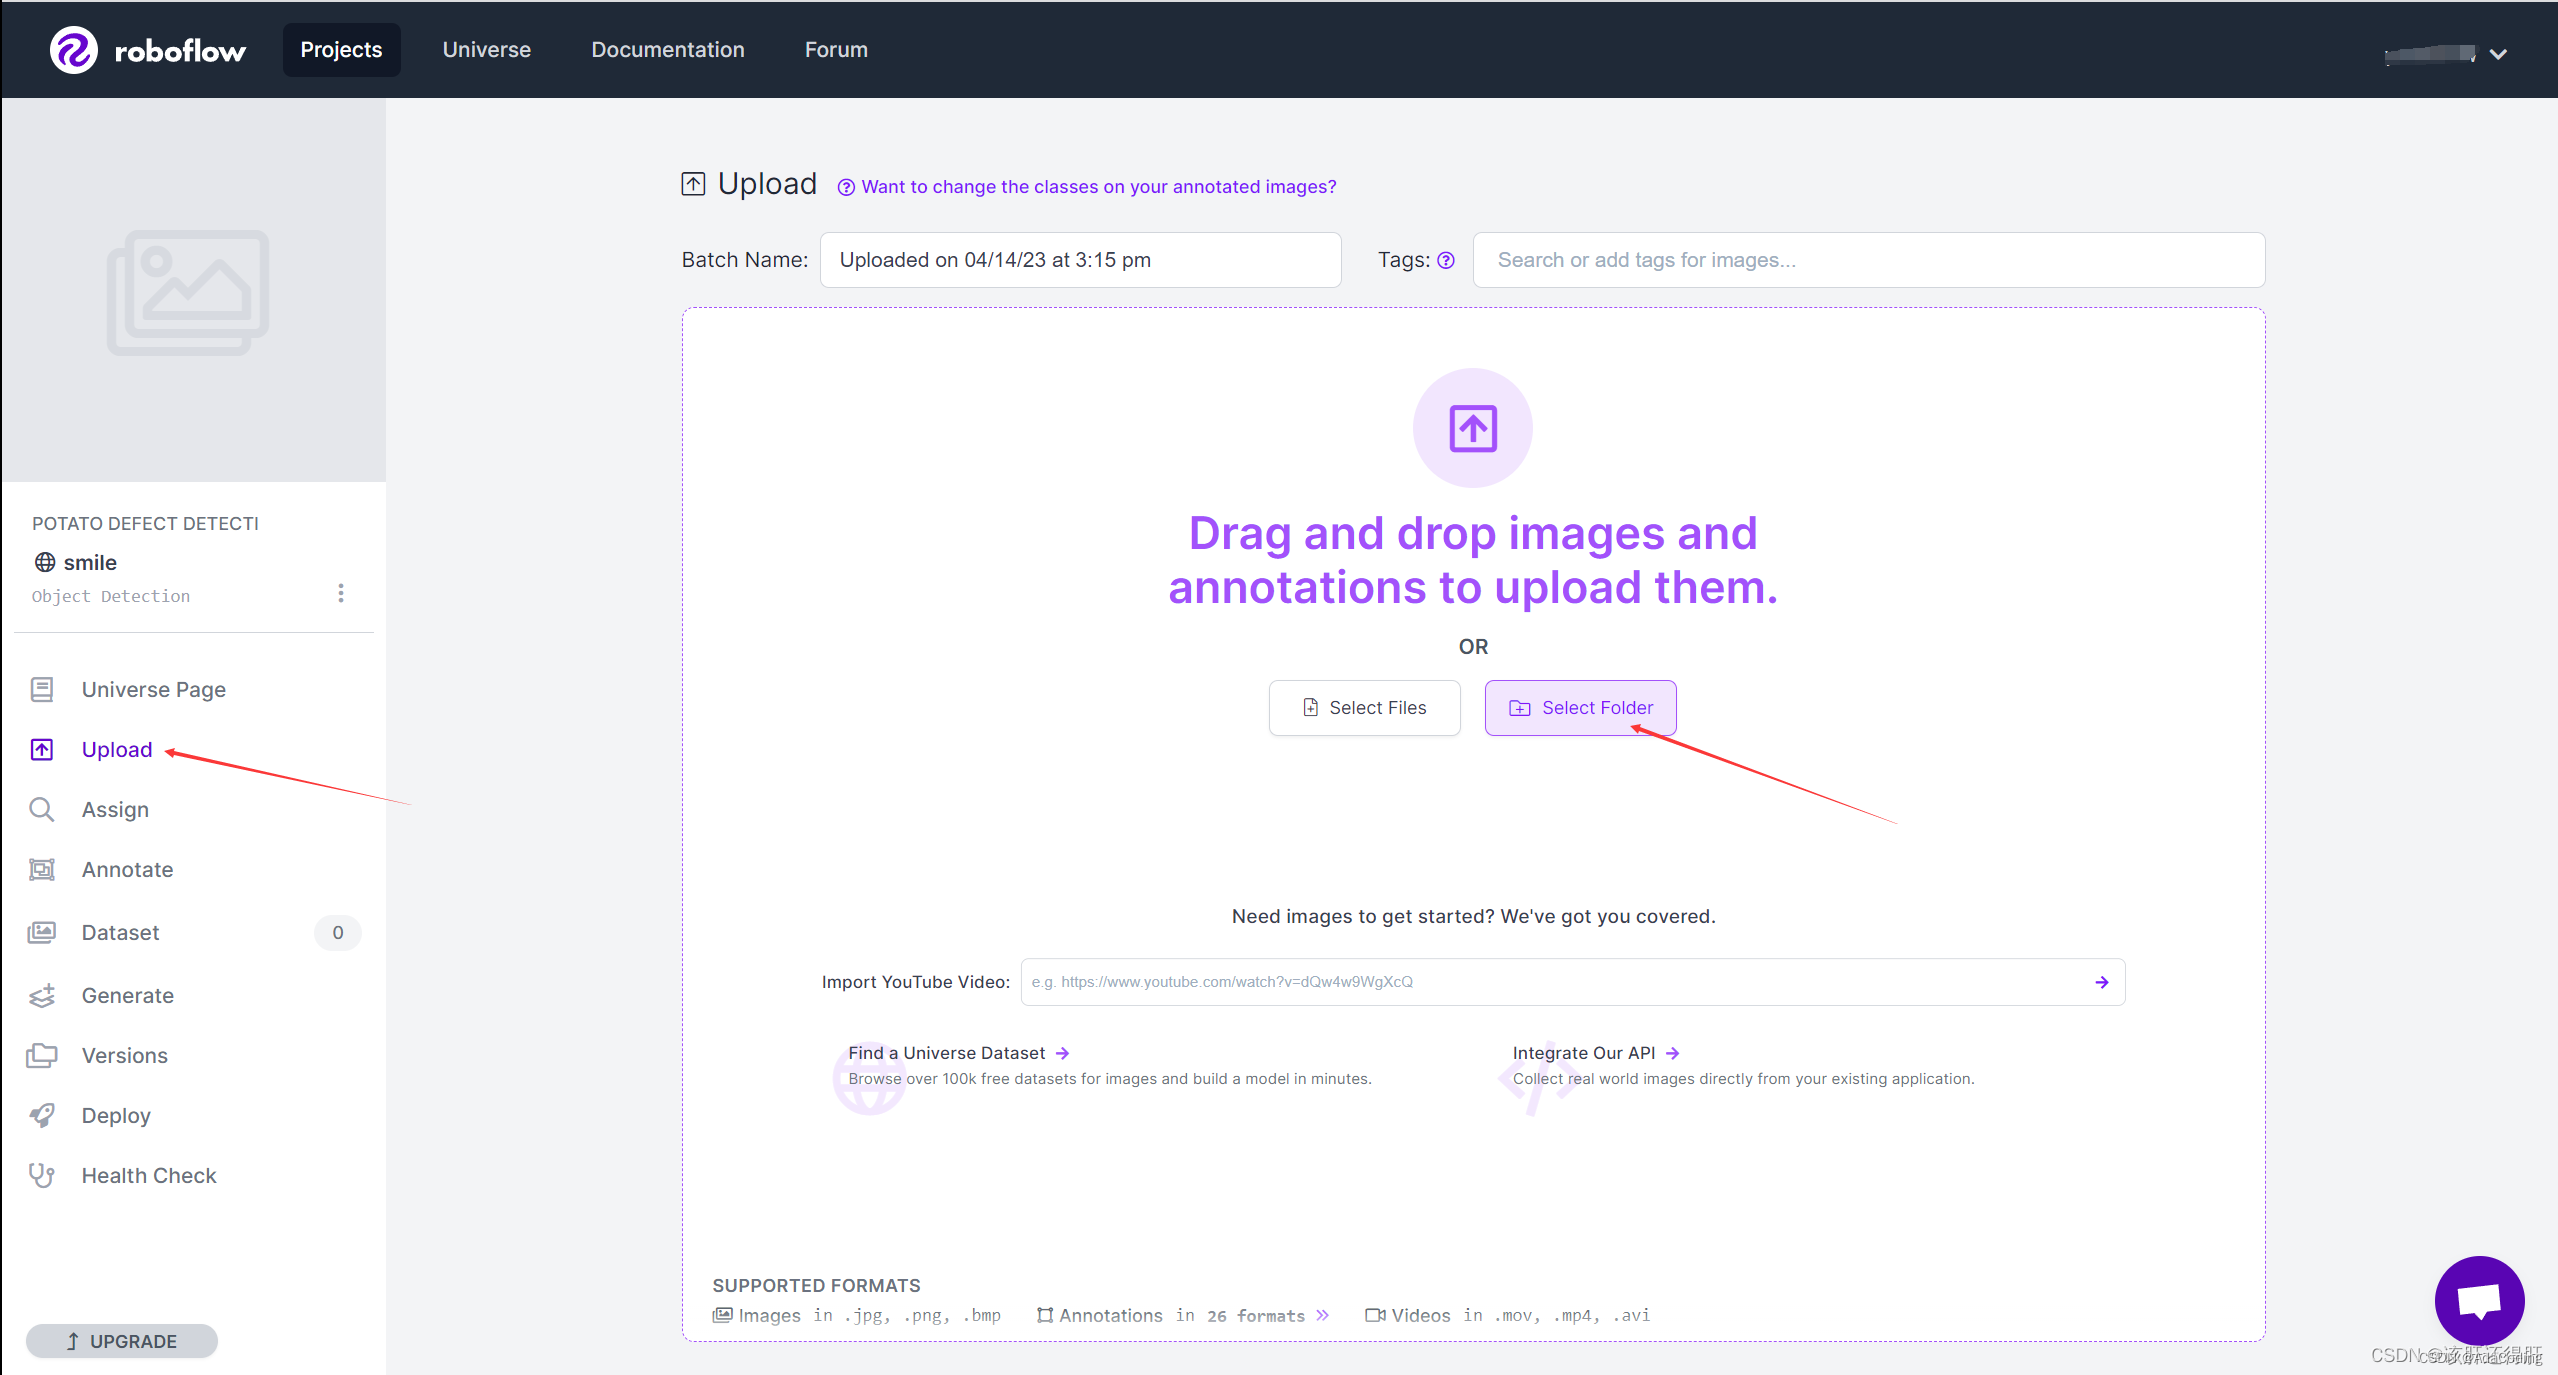
Task: Open project three-dot options menu
Action: coord(341,593)
